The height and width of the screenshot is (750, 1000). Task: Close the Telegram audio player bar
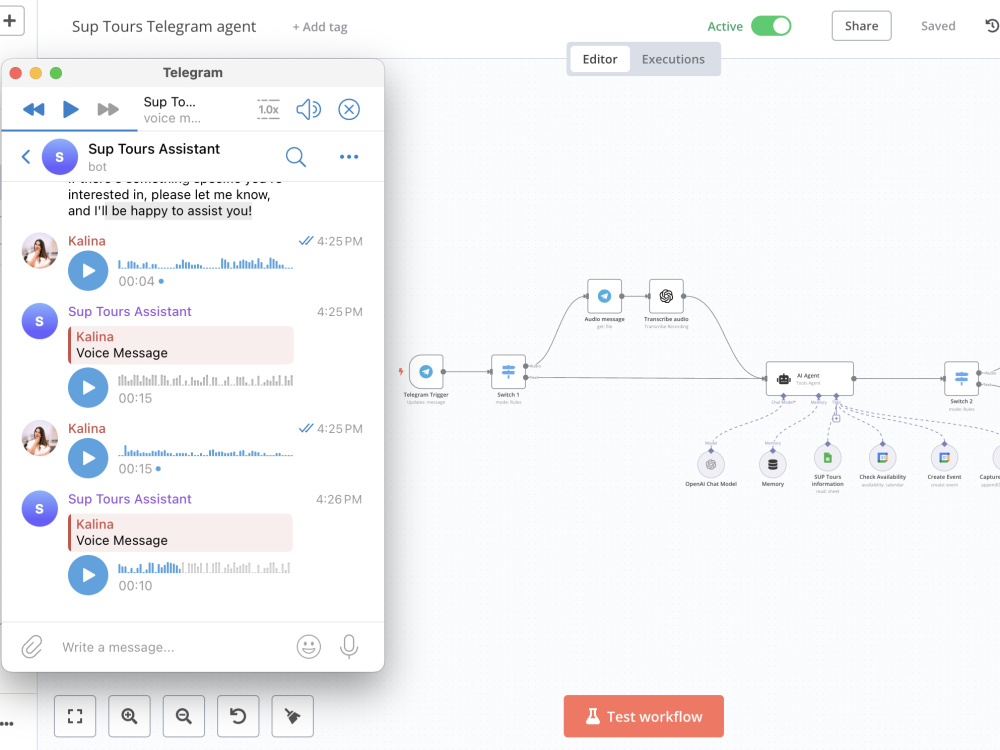pos(349,110)
